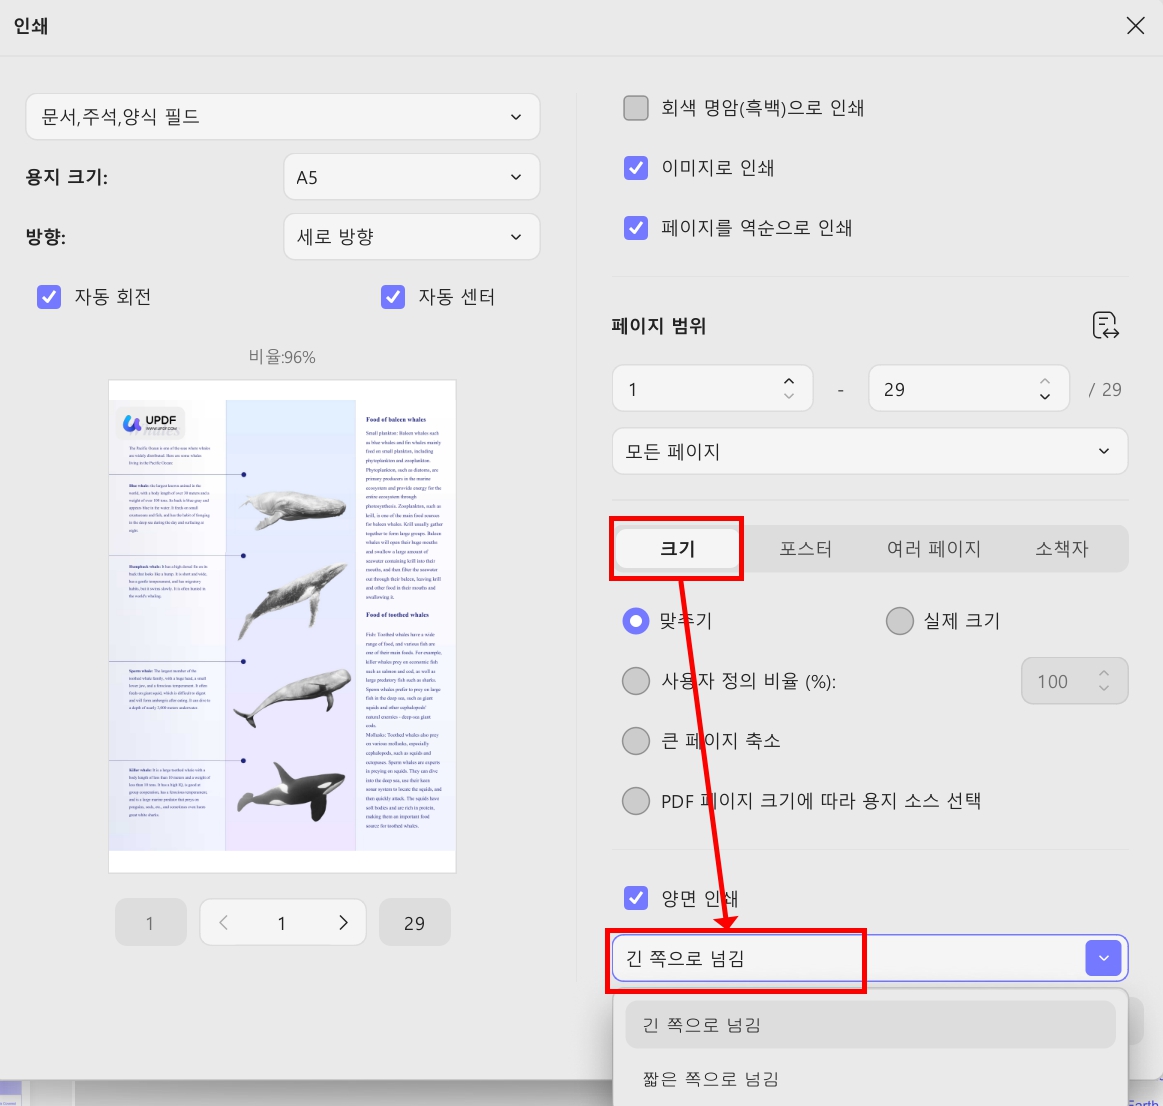Uncheck 이미지로 인쇄 checkbox
This screenshot has height=1106, width=1163.
[x=636, y=168]
